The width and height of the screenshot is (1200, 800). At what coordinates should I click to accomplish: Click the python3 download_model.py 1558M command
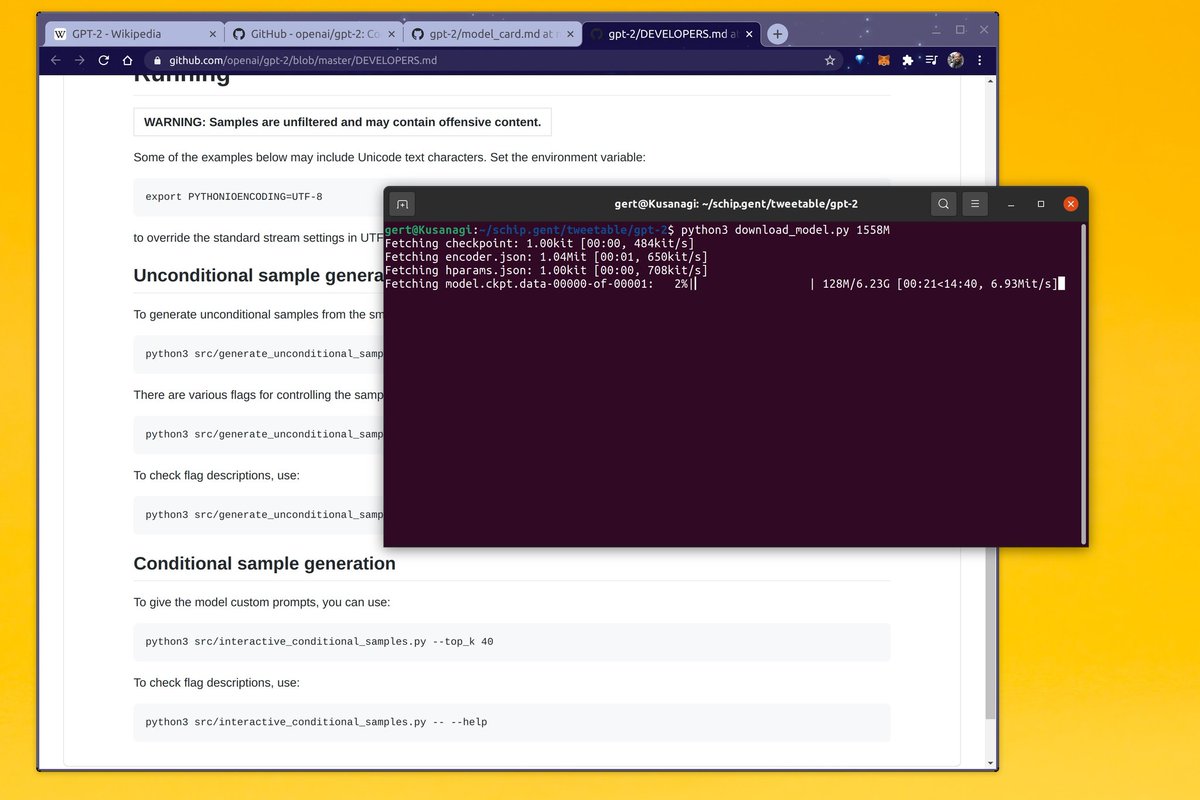(785, 230)
